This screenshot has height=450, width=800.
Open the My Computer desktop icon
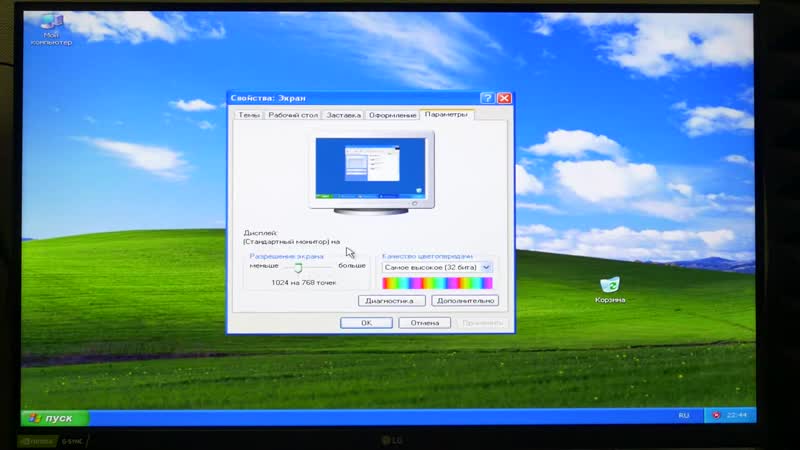click(51, 30)
